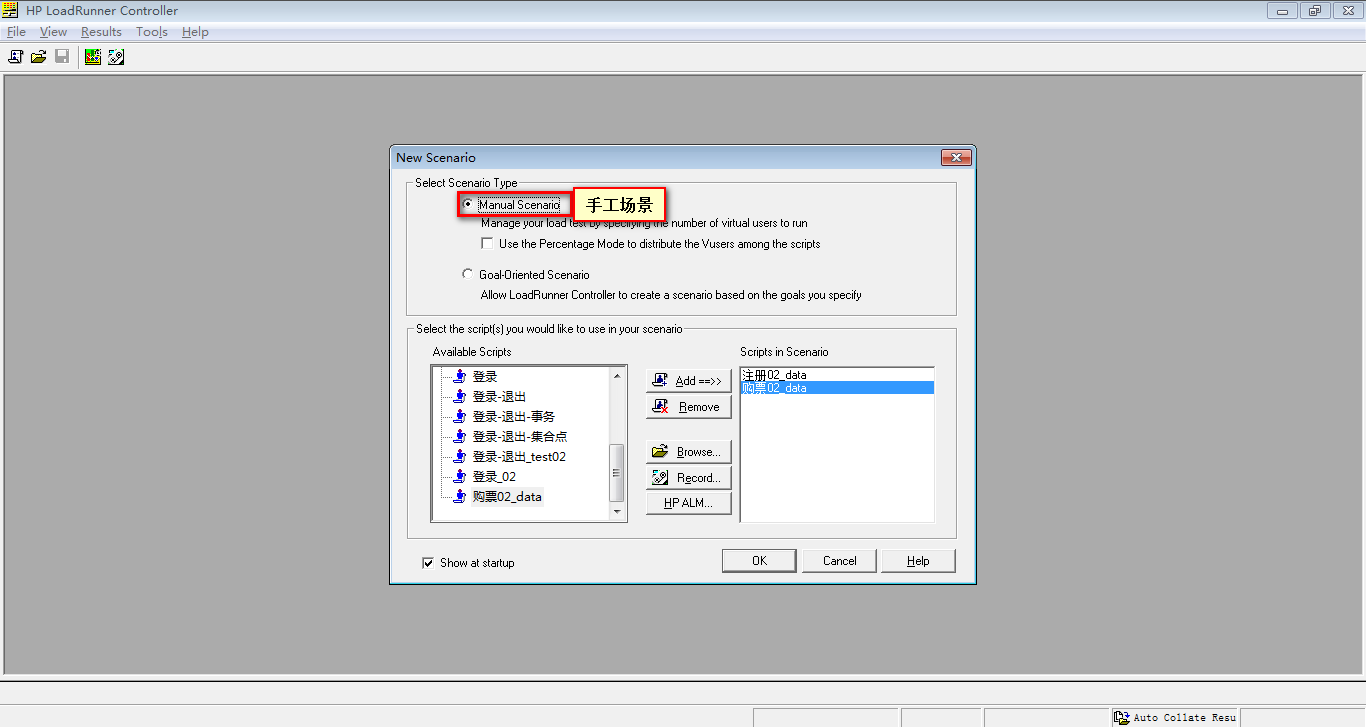The image size is (1366, 727).
Task: Click the Add ==>> button
Action: (x=689, y=381)
